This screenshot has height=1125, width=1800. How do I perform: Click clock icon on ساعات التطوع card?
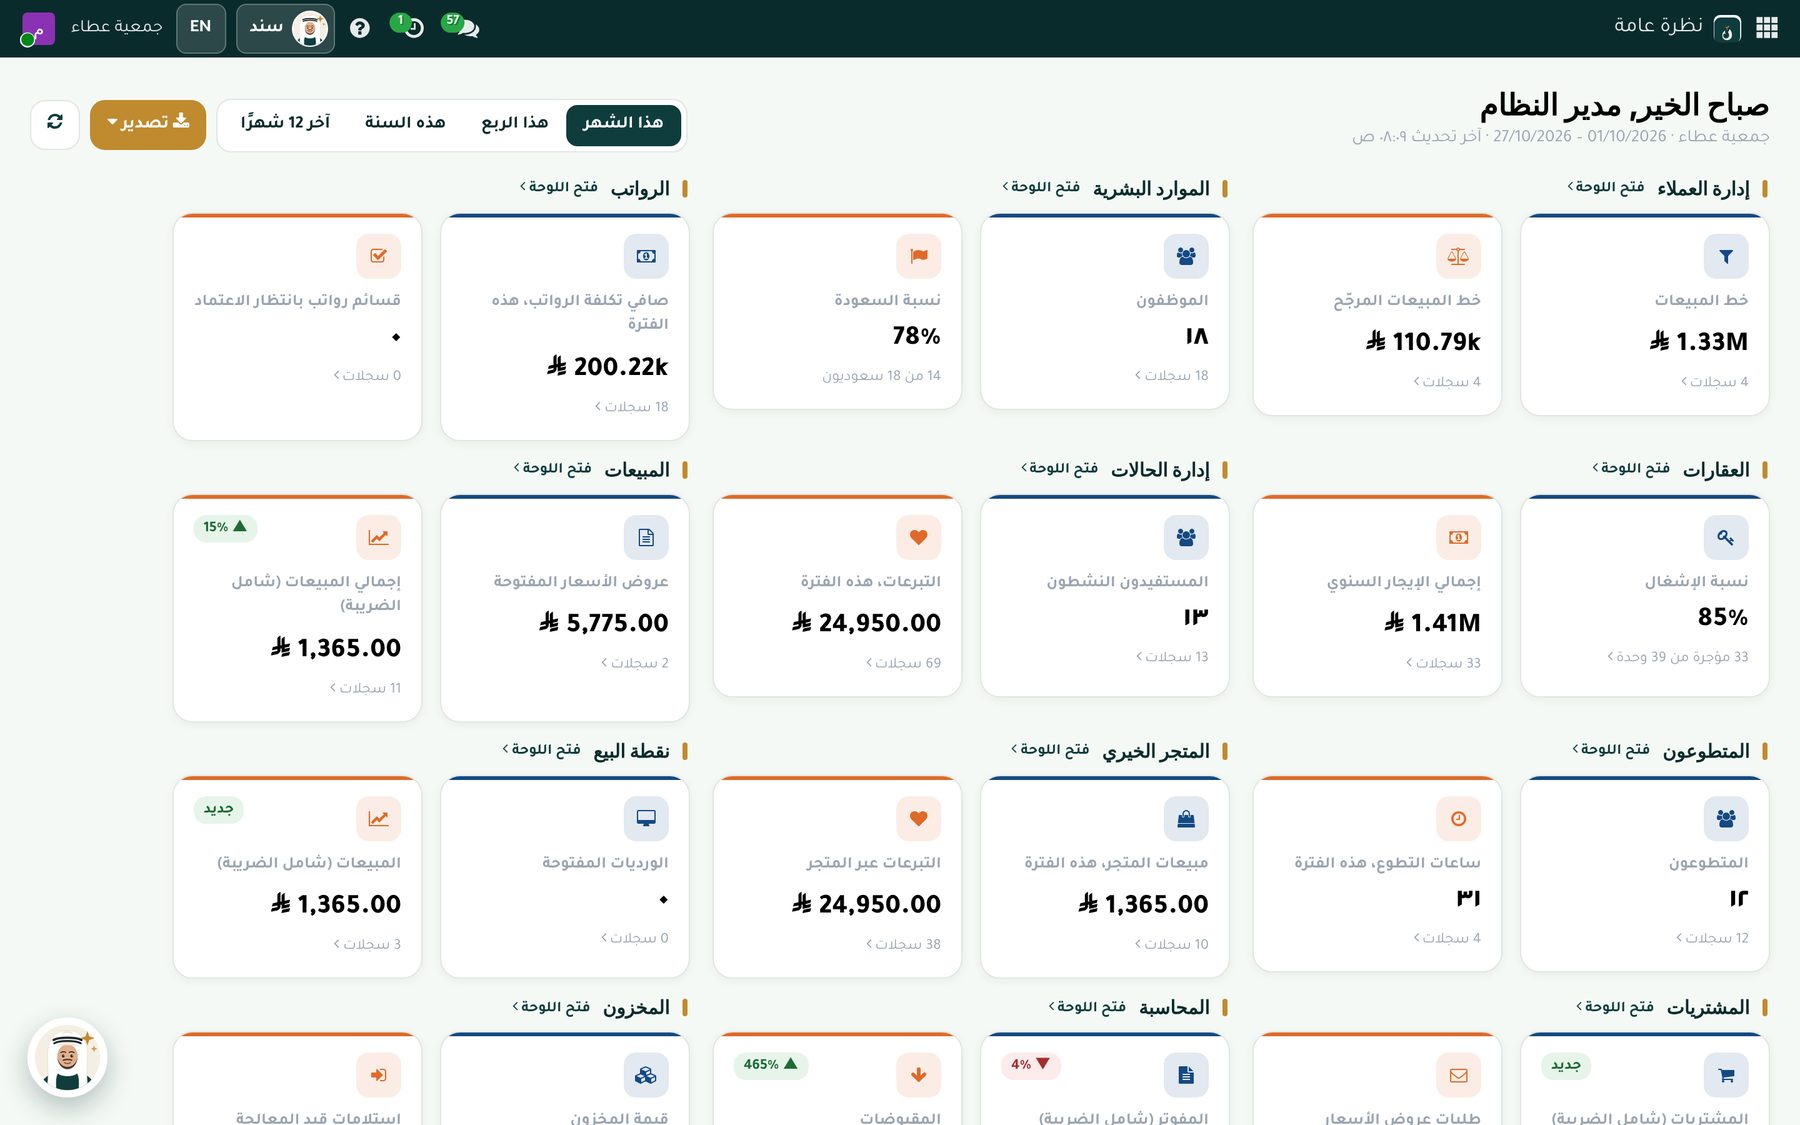1458,818
